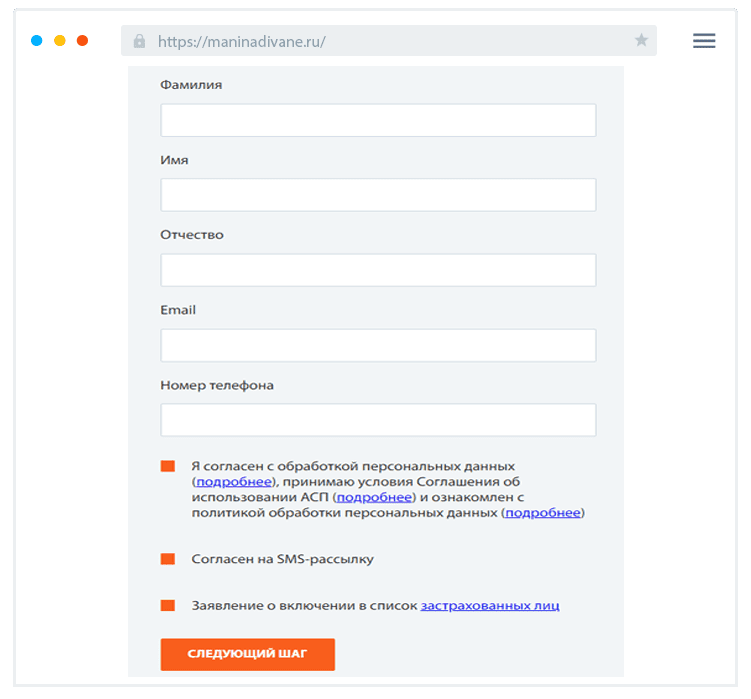This screenshot has width=751, height=699.
Task: Bookmark page with the star icon
Action: coord(641,41)
